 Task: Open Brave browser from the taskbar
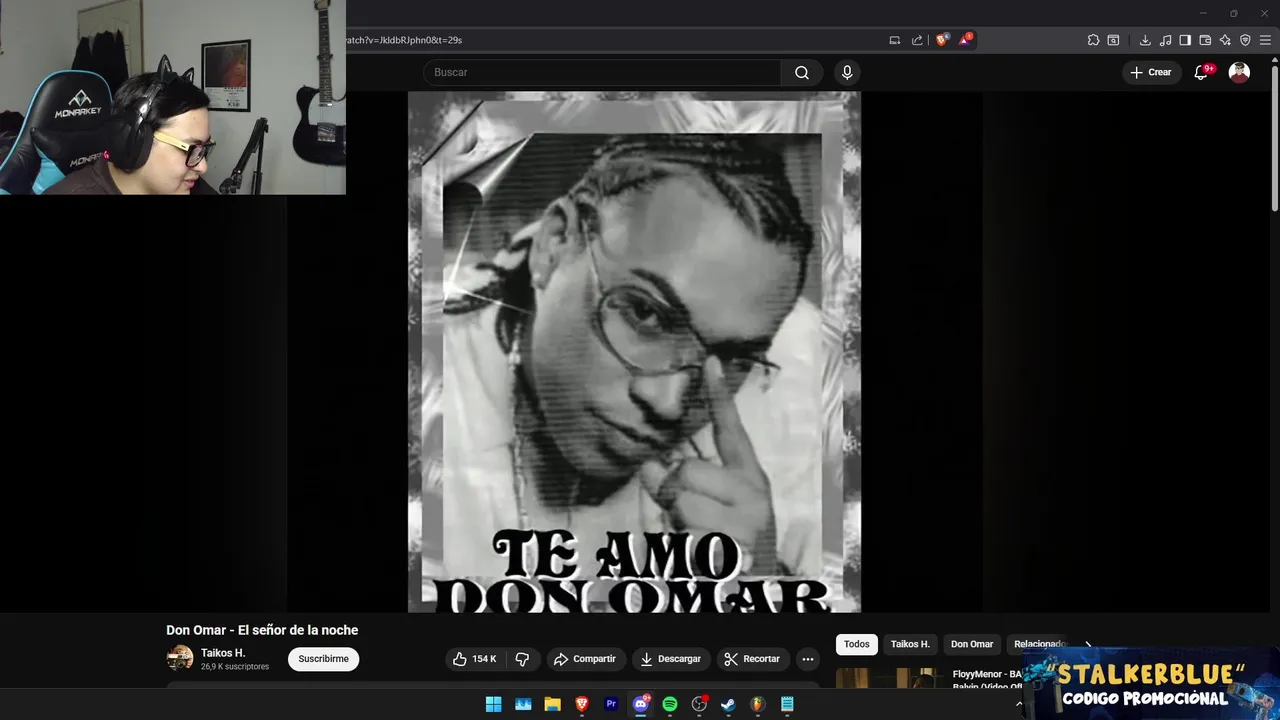[582, 704]
